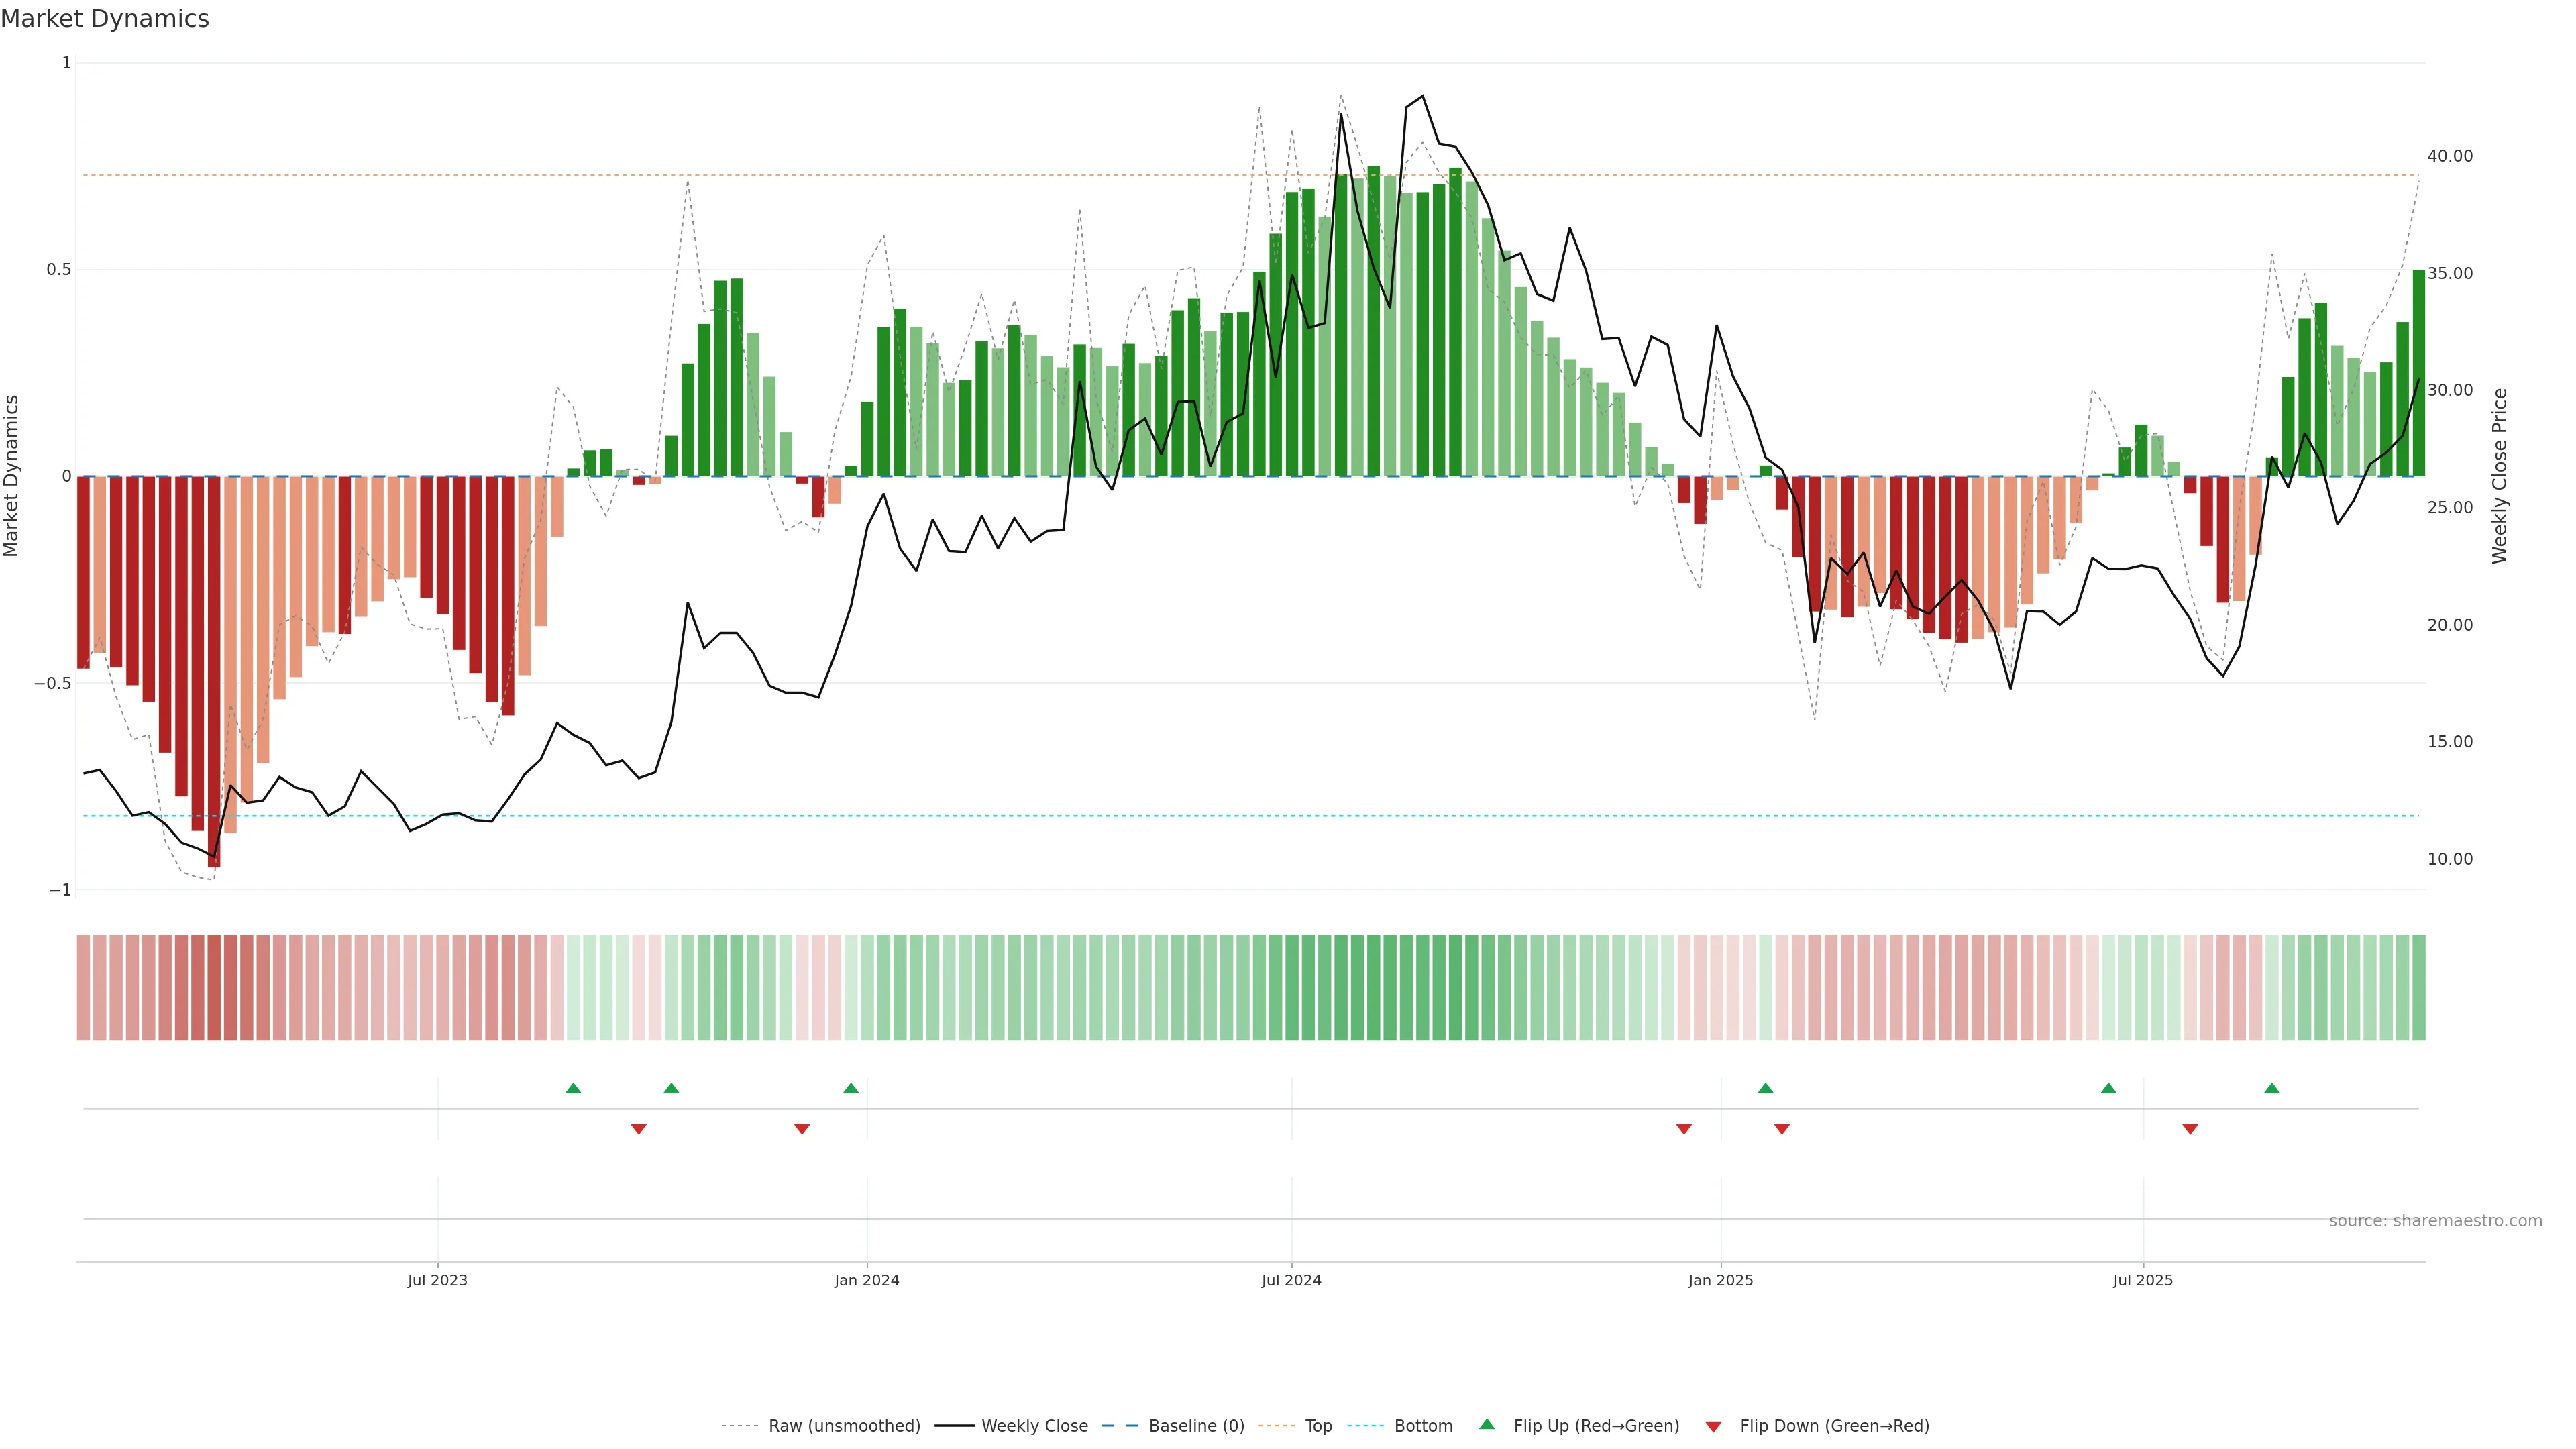The image size is (2576, 1449).
Task: Click the last green flip-up marker
Action: click(2272, 1088)
